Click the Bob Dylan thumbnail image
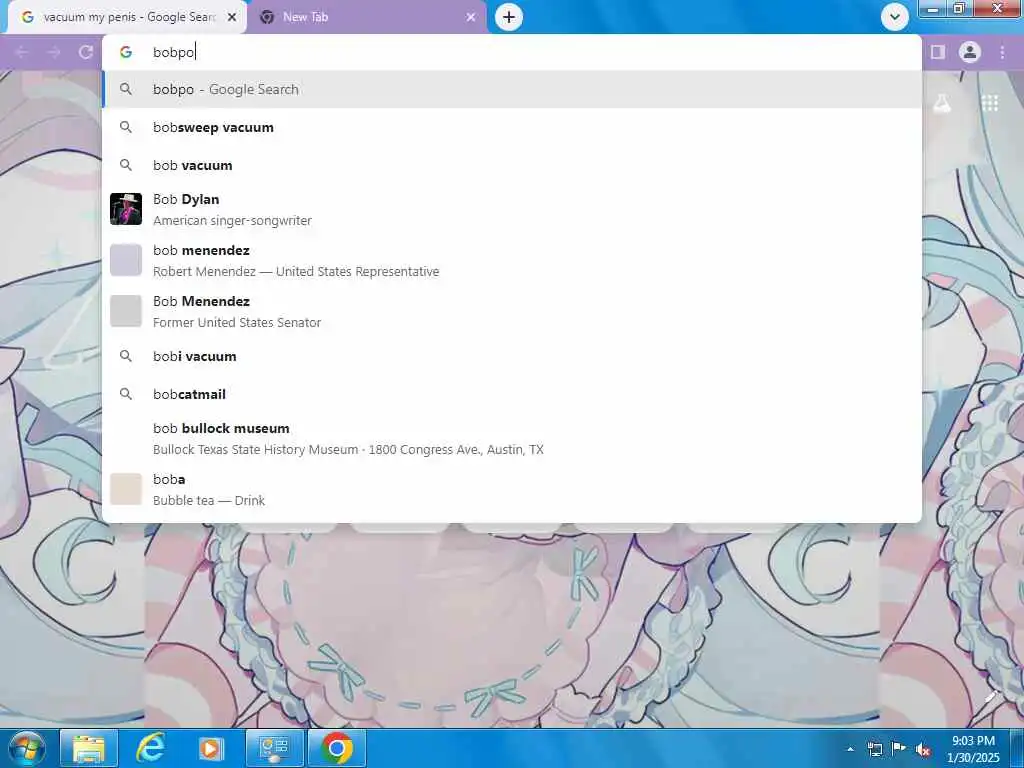 coord(126,209)
